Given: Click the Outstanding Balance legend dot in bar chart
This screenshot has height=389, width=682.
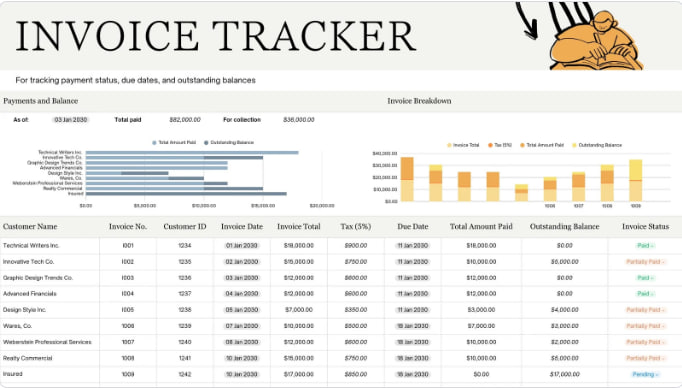Looking at the screenshot, I should tap(206, 143).
